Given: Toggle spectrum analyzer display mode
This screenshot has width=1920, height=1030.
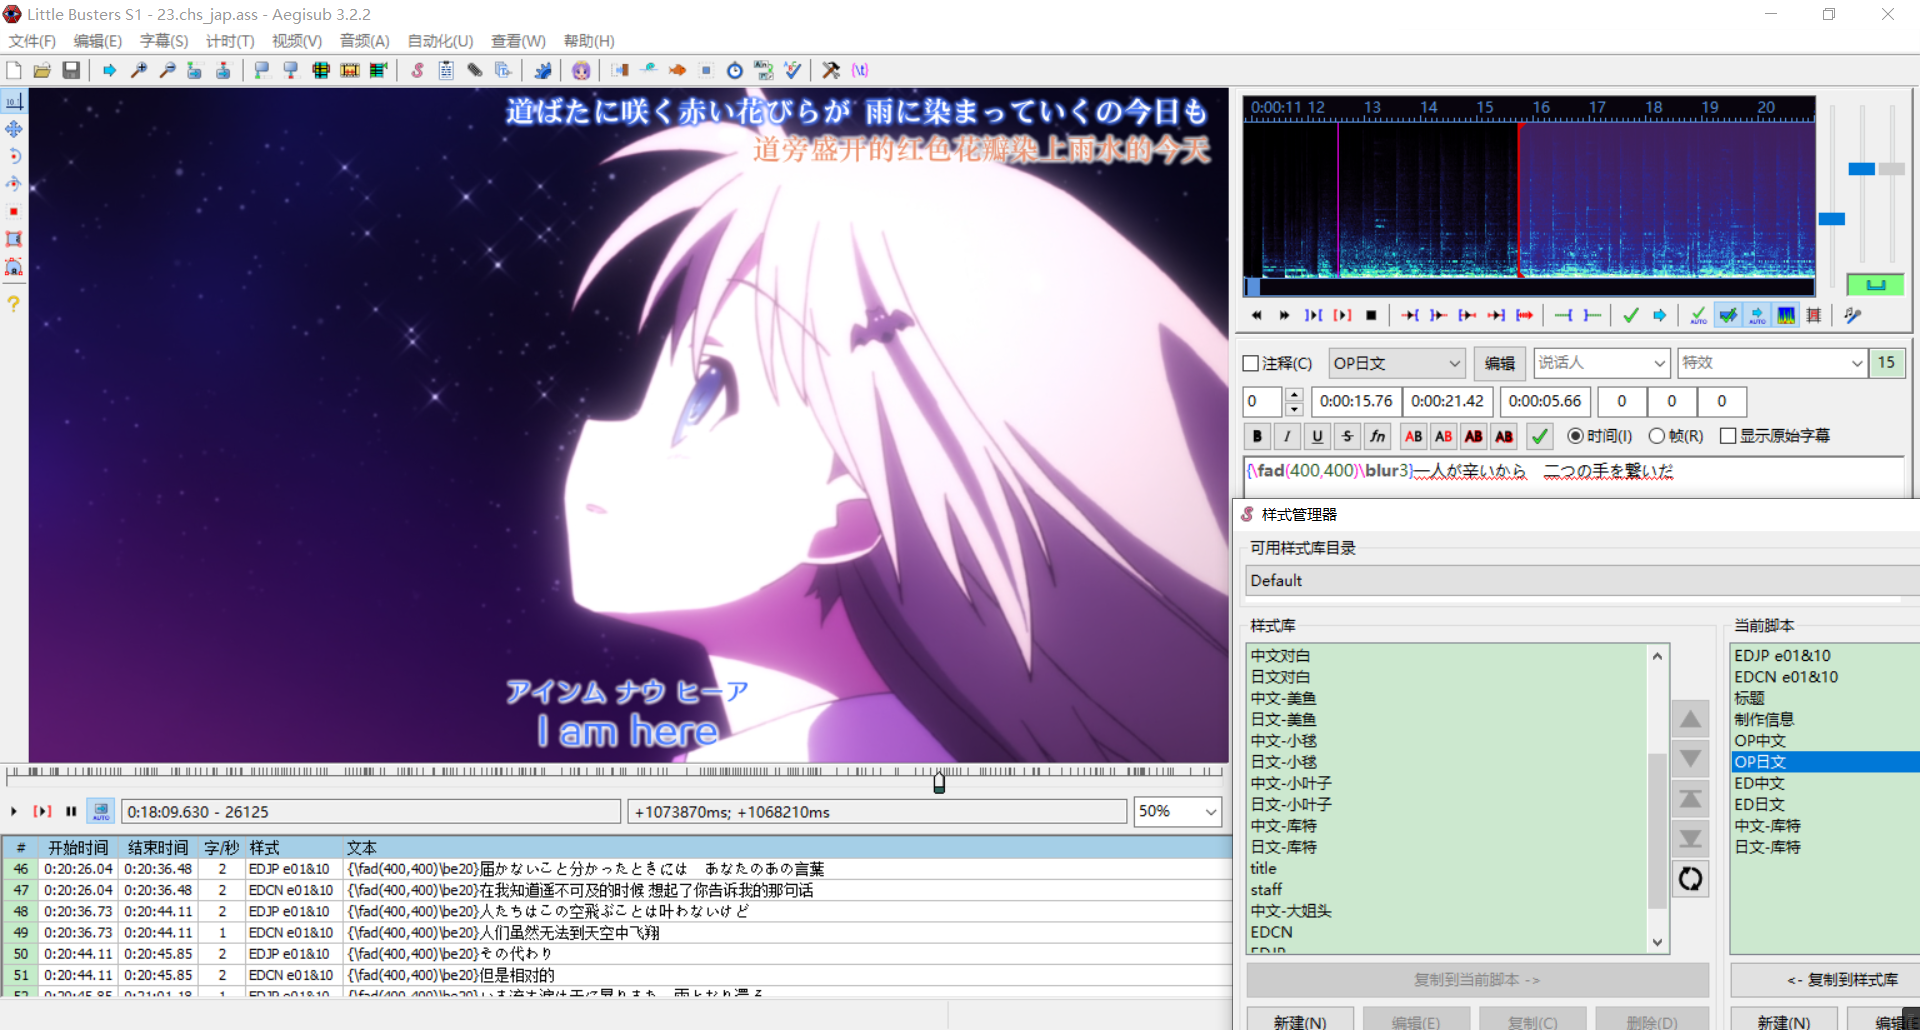Looking at the screenshot, I should coord(1786,315).
